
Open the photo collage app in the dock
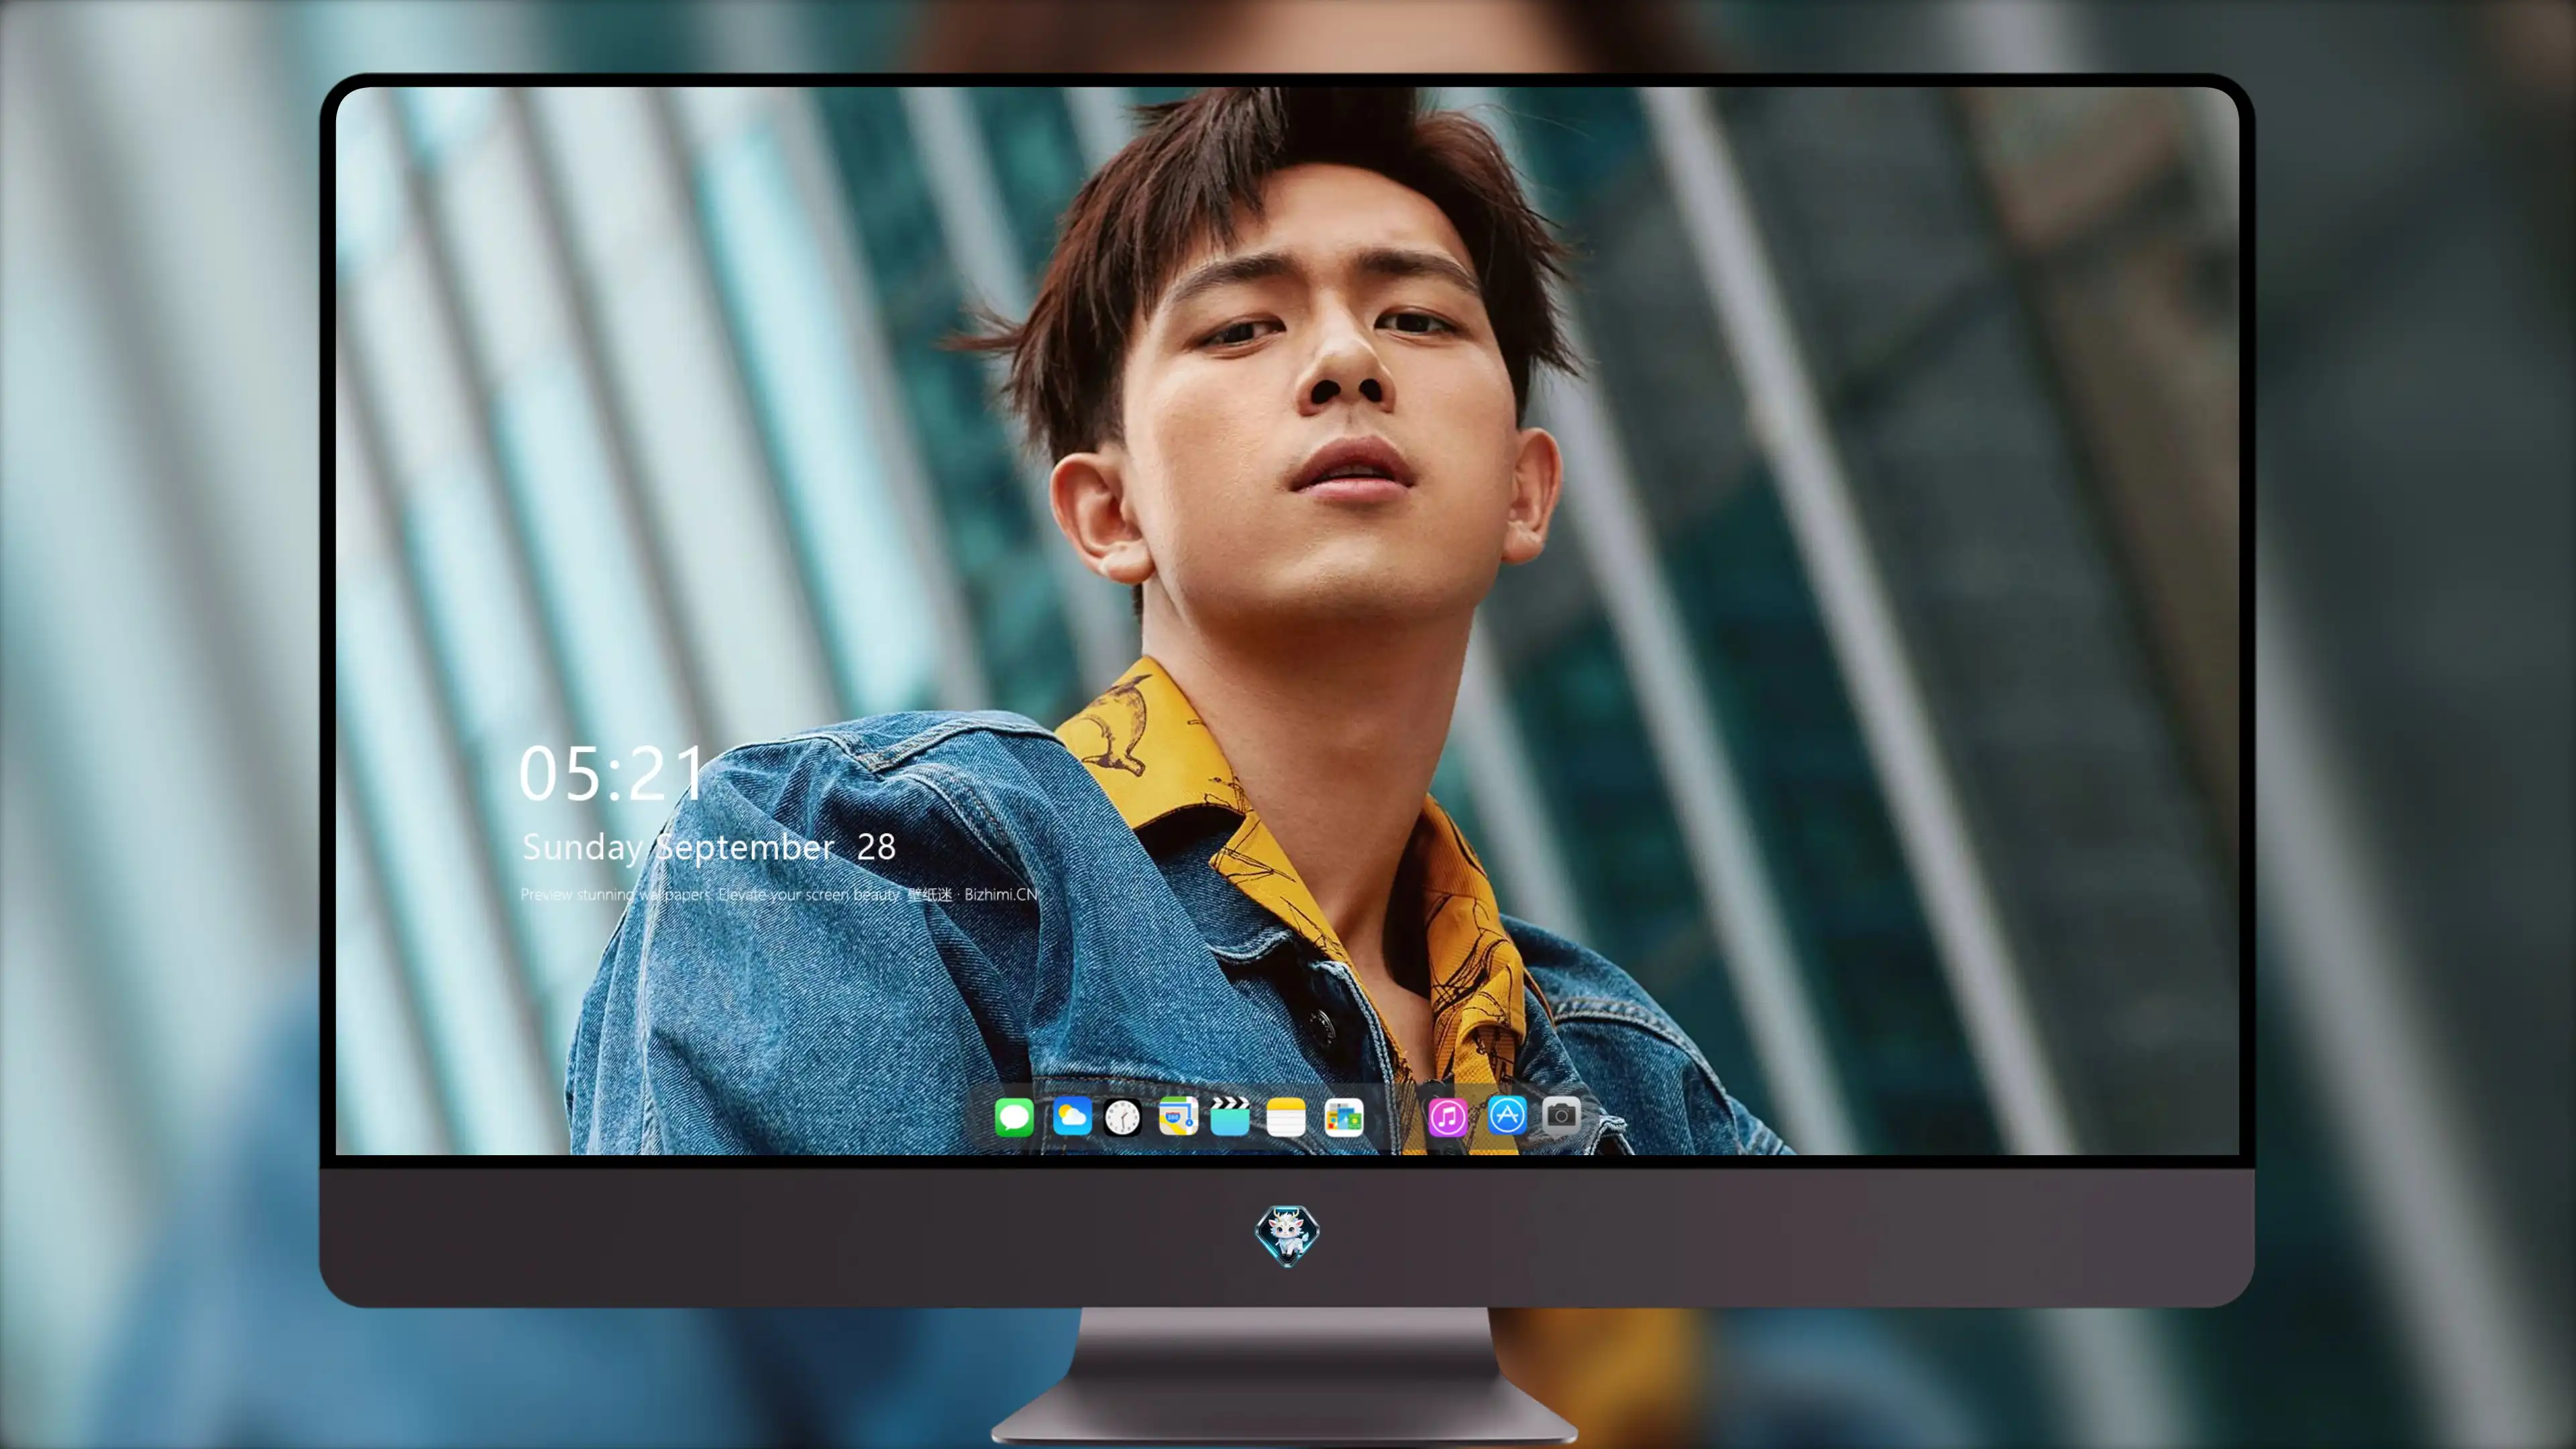(x=1344, y=1117)
